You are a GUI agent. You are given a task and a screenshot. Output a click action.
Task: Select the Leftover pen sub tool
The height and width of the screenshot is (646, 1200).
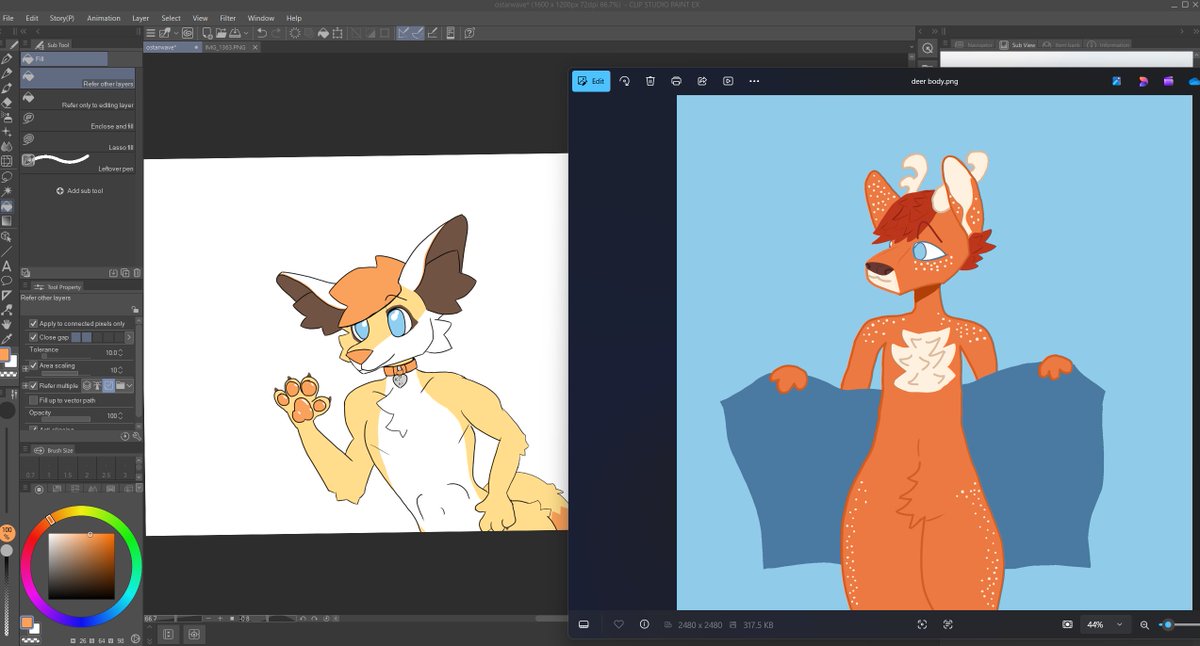78,162
